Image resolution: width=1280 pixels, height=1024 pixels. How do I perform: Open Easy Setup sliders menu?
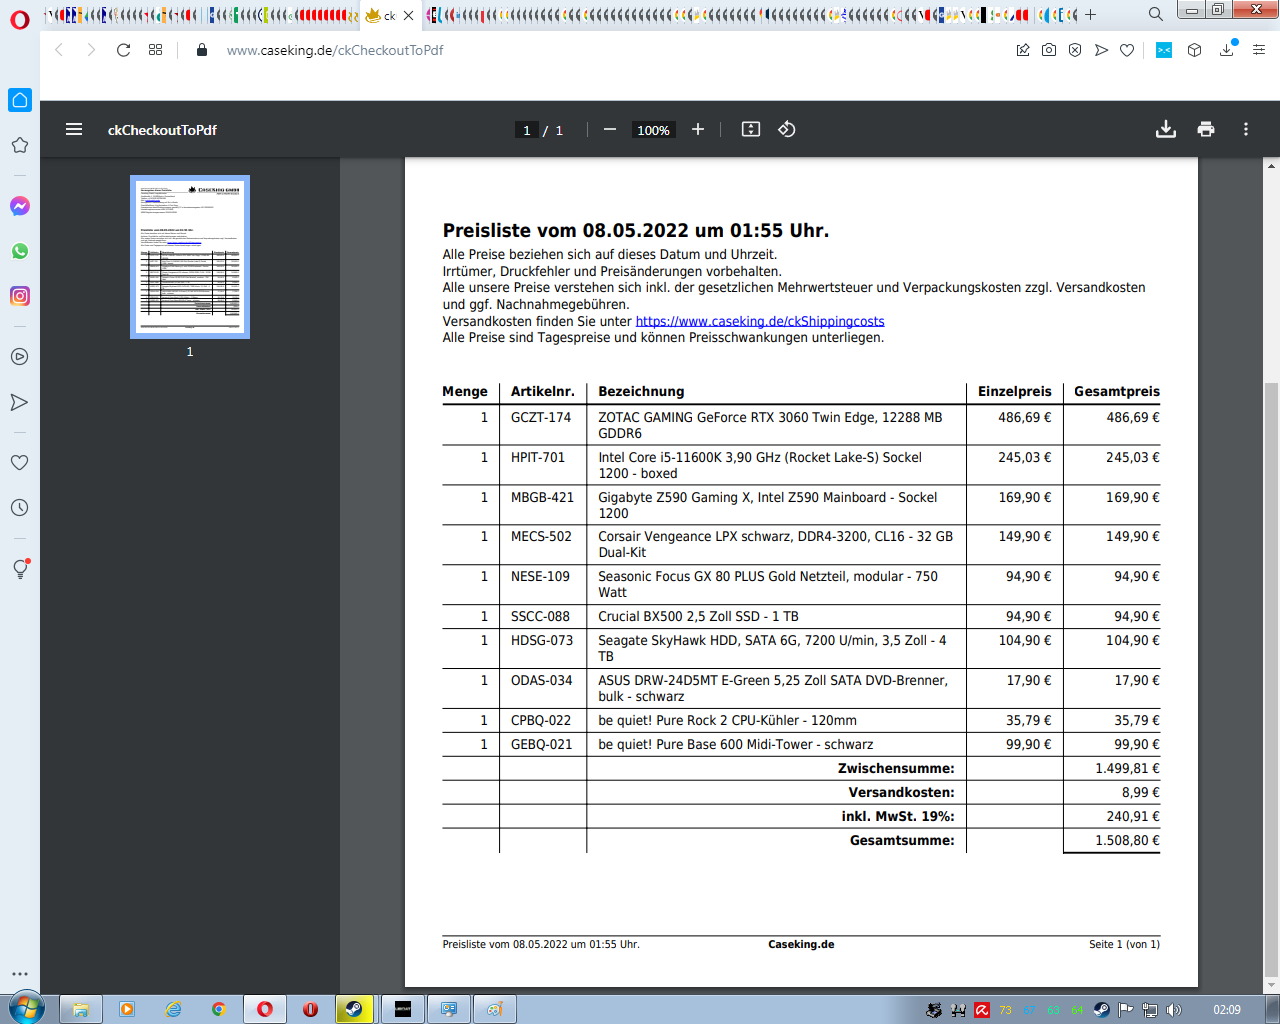coord(1259,50)
